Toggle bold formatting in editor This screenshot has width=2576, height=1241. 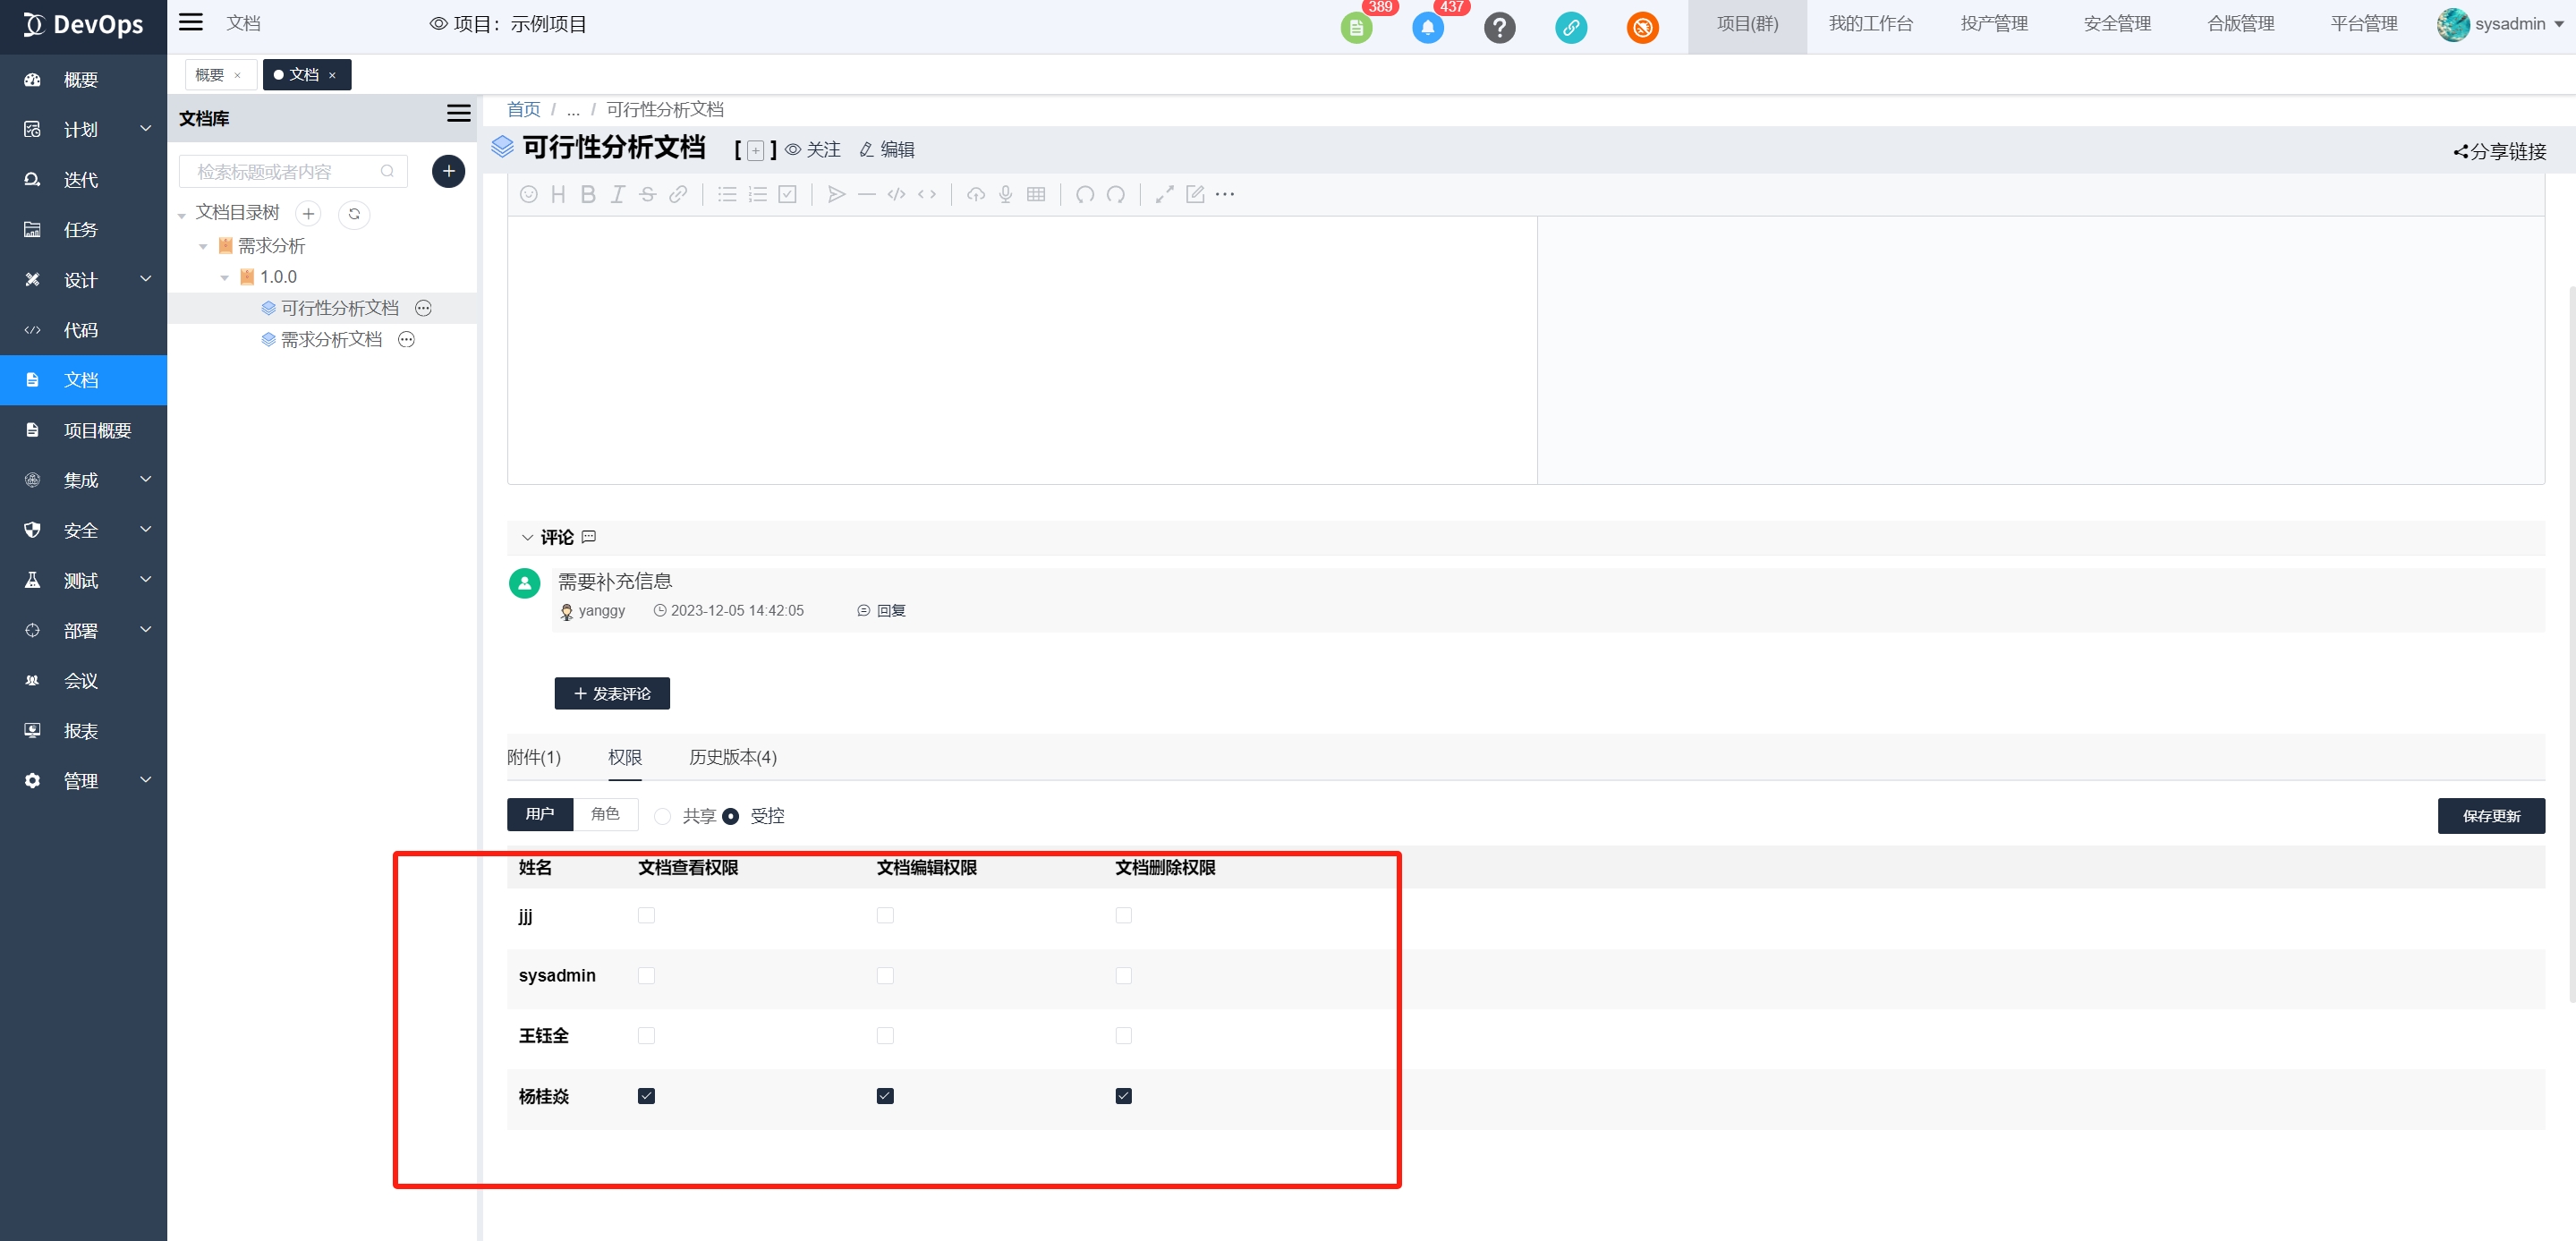tap(588, 194)
